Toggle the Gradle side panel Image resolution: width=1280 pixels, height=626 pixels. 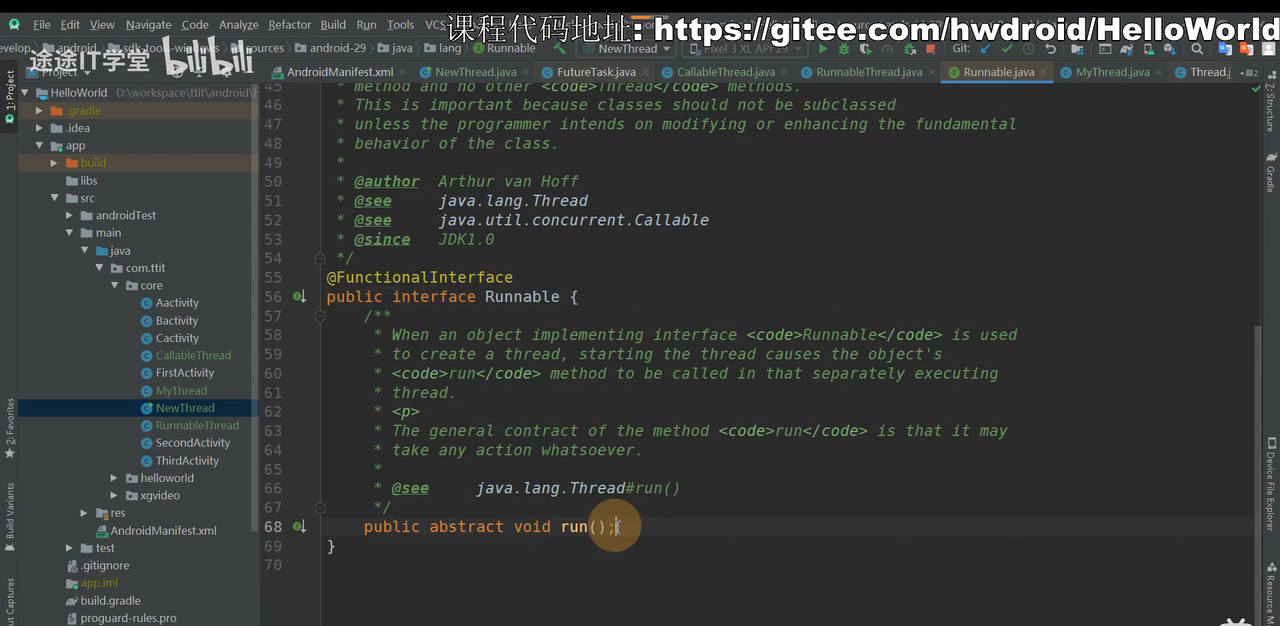coord(1270,172)
